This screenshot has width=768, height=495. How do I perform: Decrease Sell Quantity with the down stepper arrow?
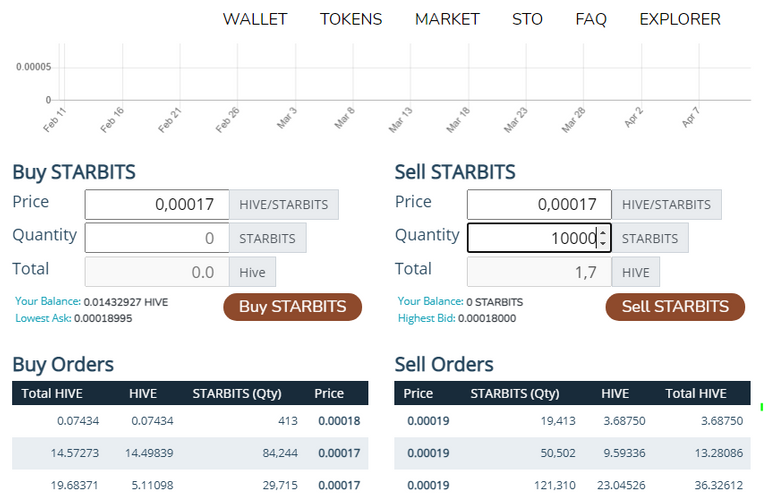[x=603, y=243]
